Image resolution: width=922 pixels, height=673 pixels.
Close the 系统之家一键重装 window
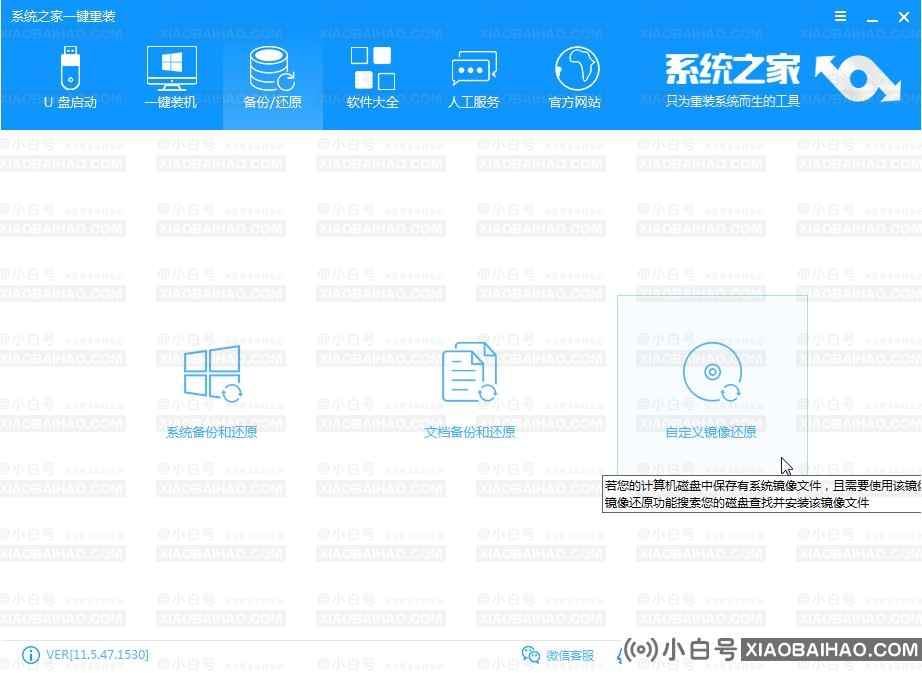(x=904, y=17)
